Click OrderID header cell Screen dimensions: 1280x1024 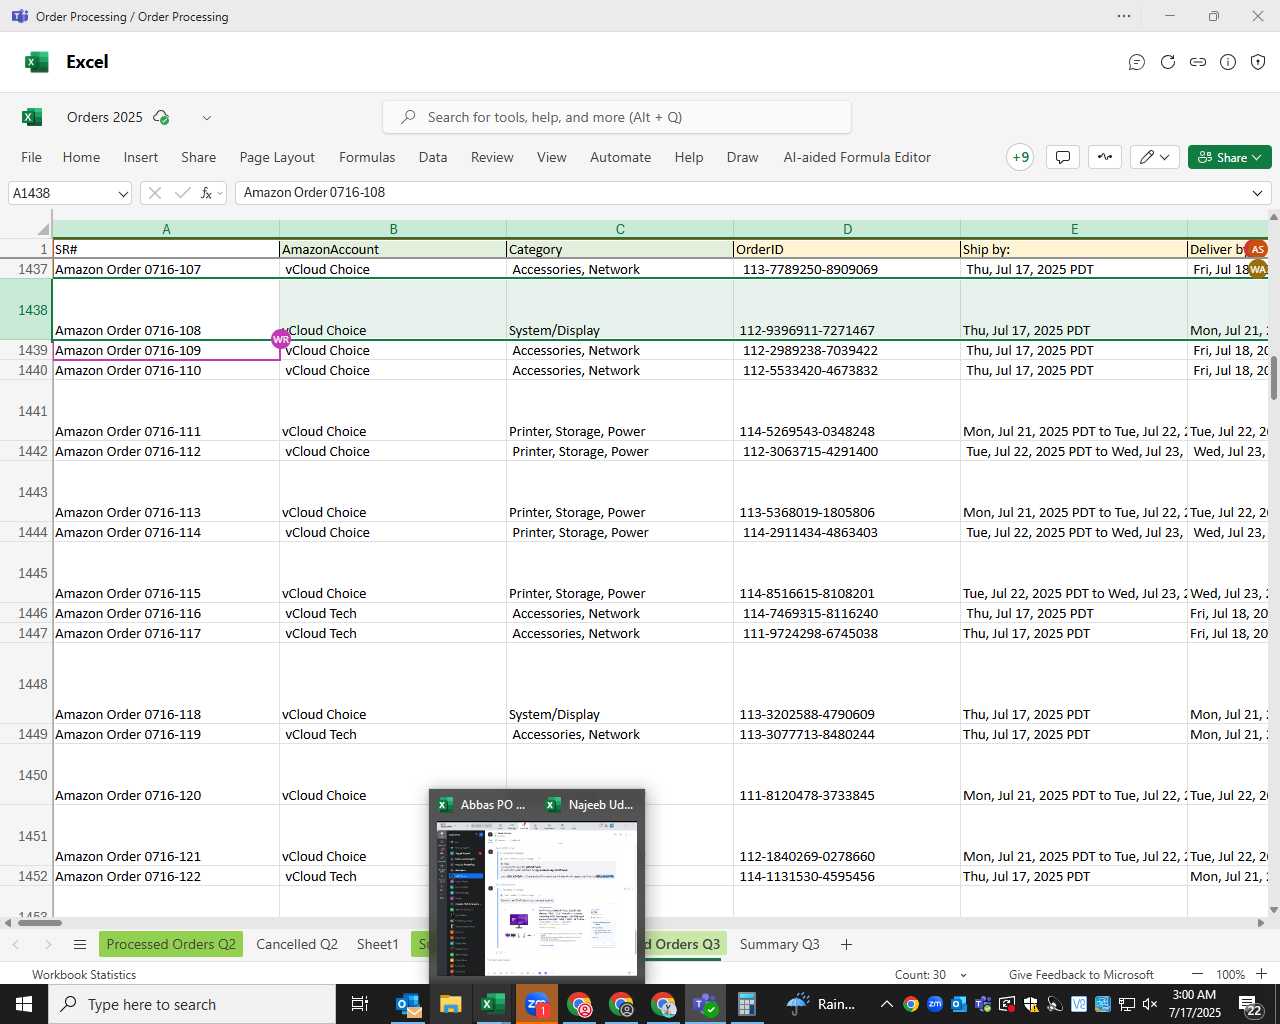pos(847,249)
